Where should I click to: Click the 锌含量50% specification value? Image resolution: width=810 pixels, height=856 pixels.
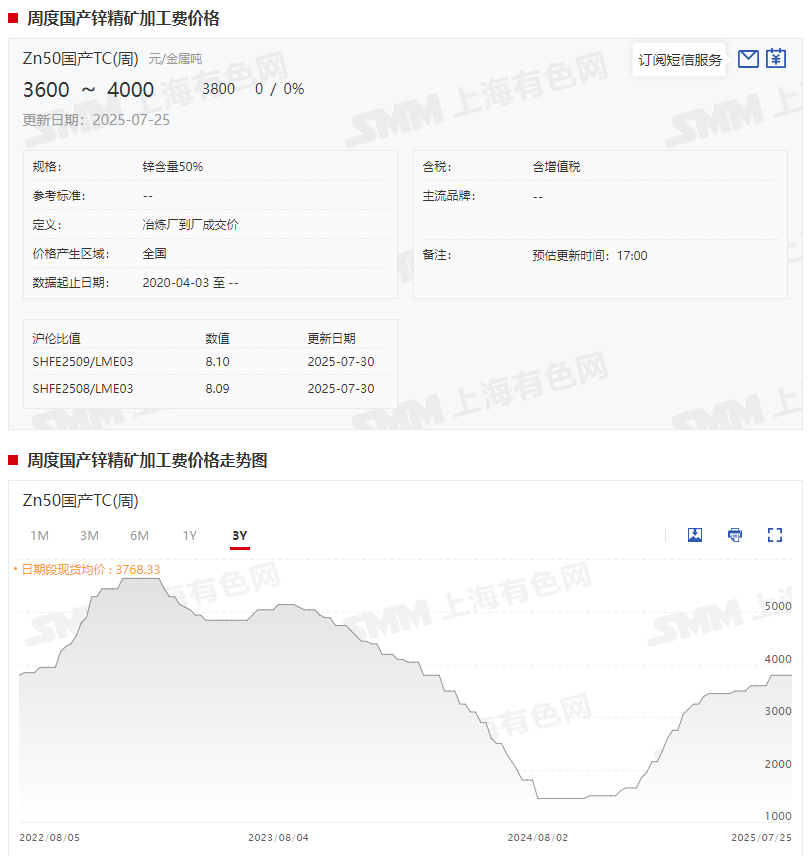172,167
